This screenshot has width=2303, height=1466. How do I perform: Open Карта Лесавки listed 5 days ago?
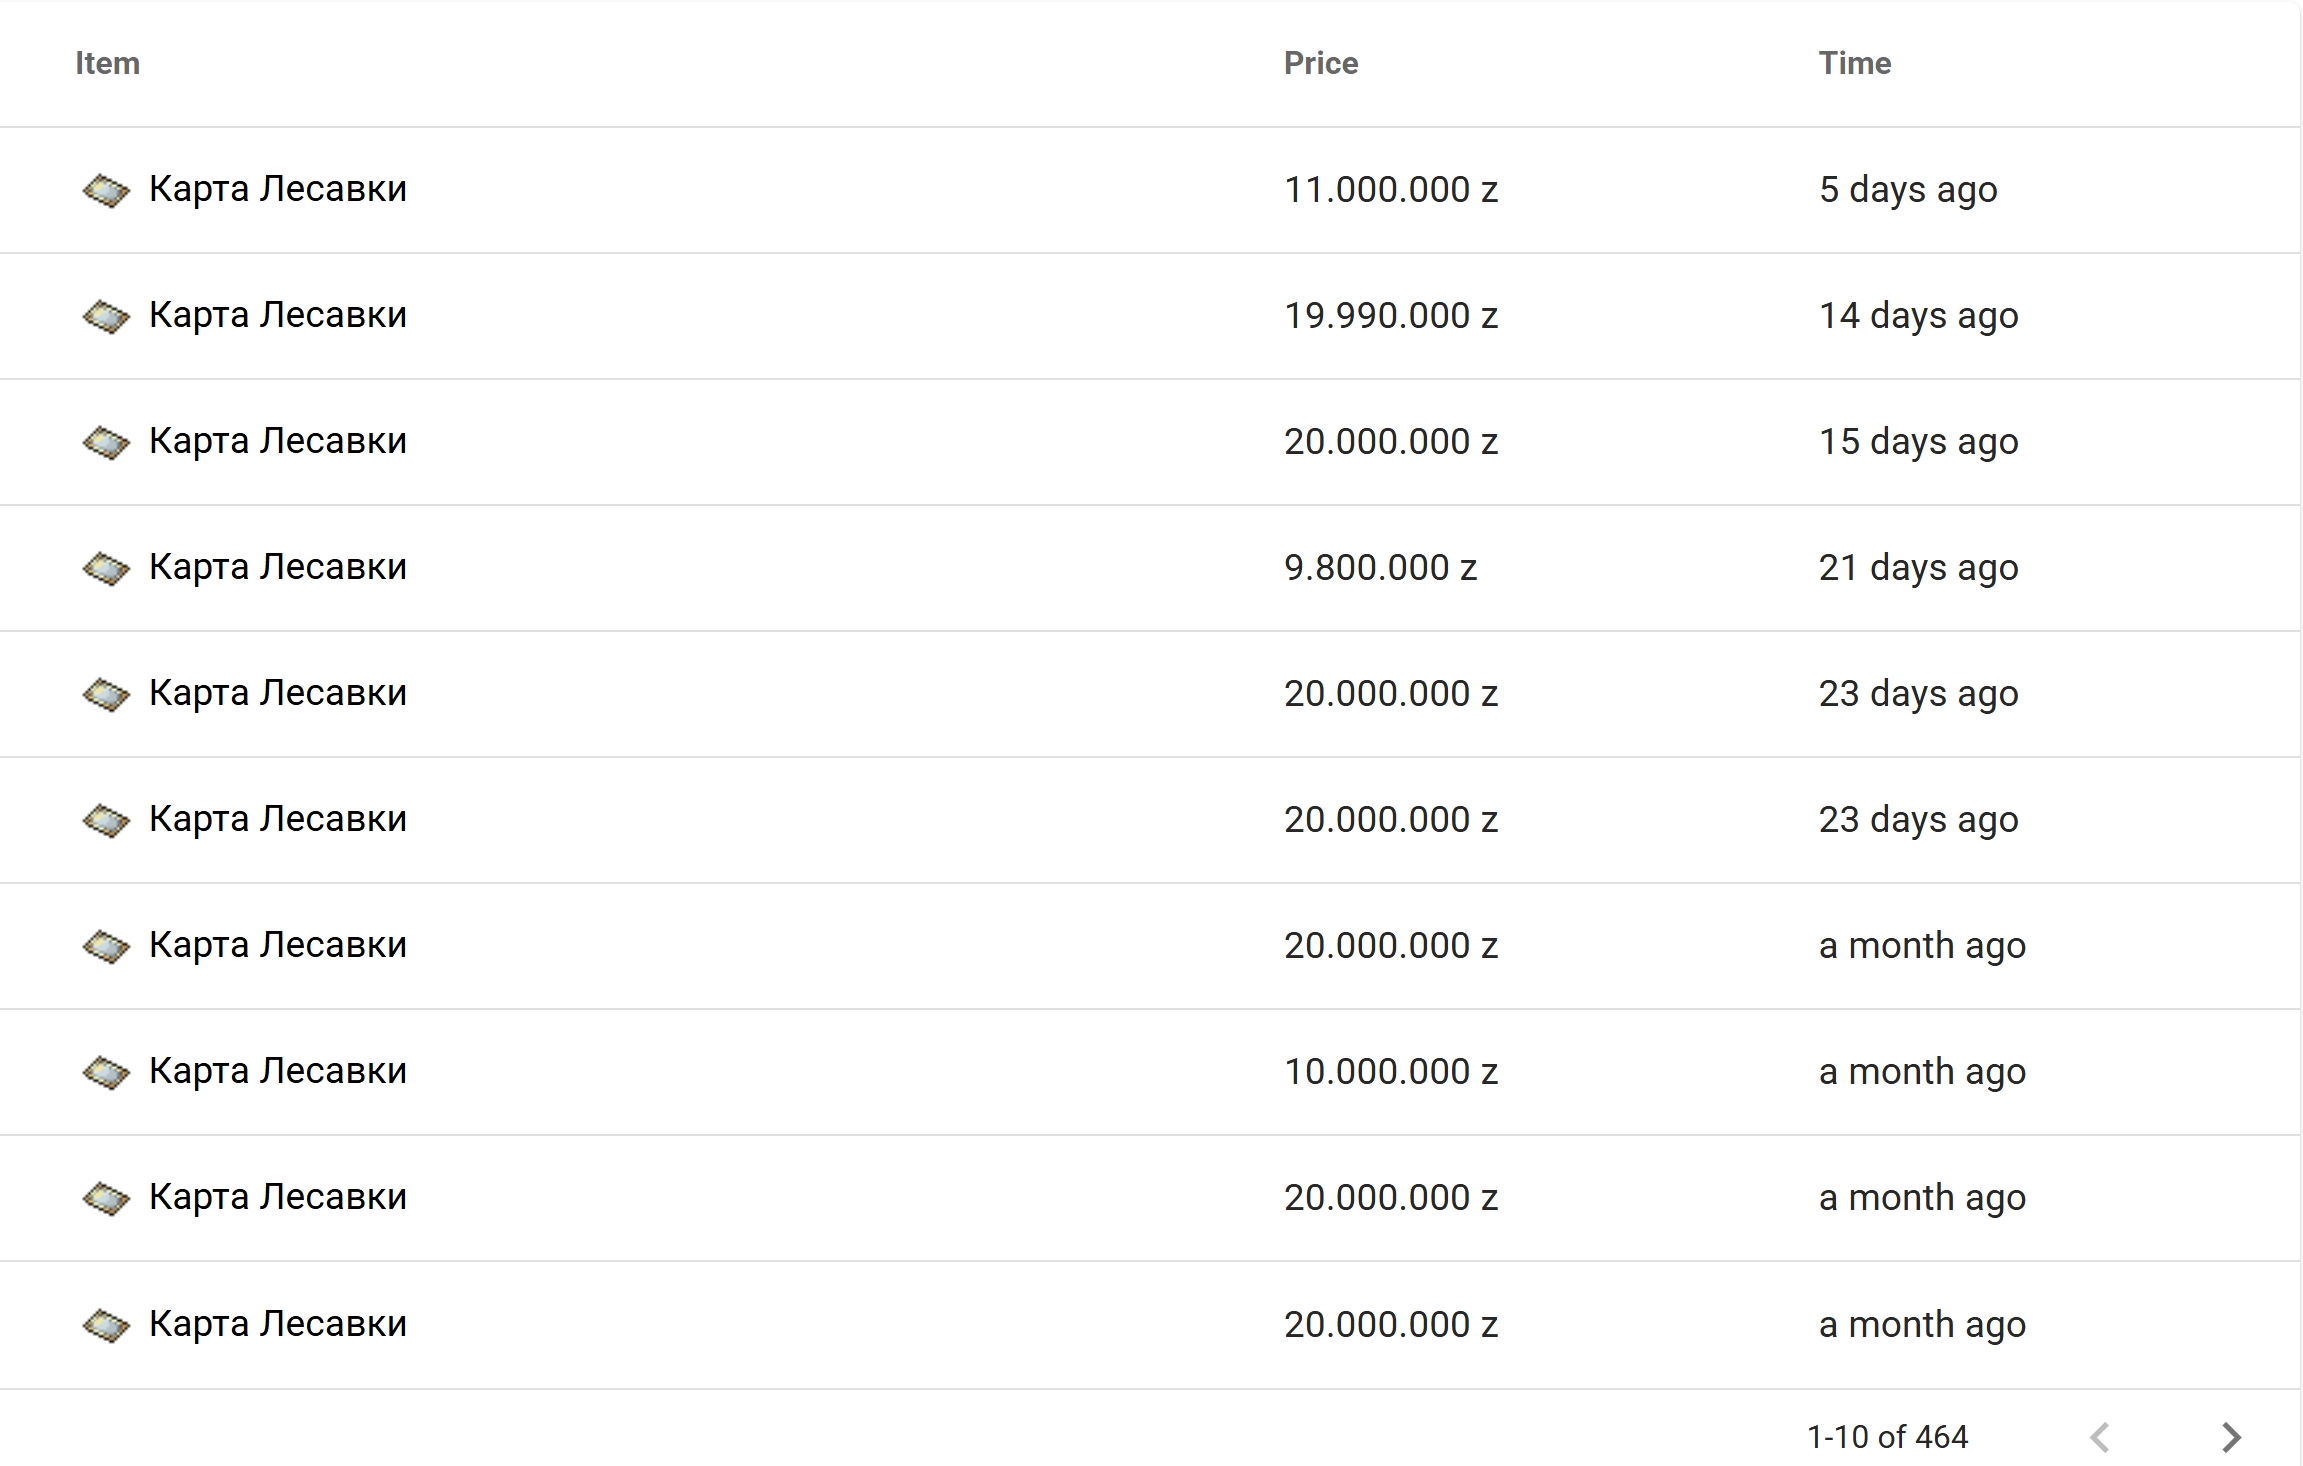[x=277, y=189]
